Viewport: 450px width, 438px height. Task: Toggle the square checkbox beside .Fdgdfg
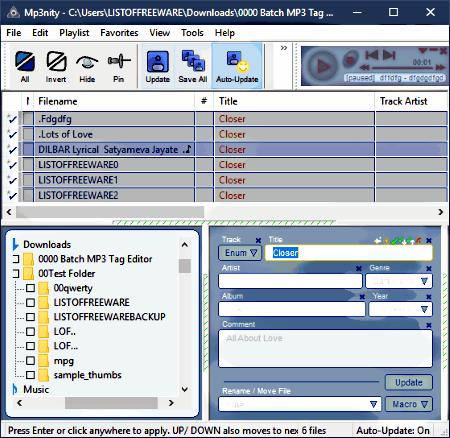pos(28,119)
